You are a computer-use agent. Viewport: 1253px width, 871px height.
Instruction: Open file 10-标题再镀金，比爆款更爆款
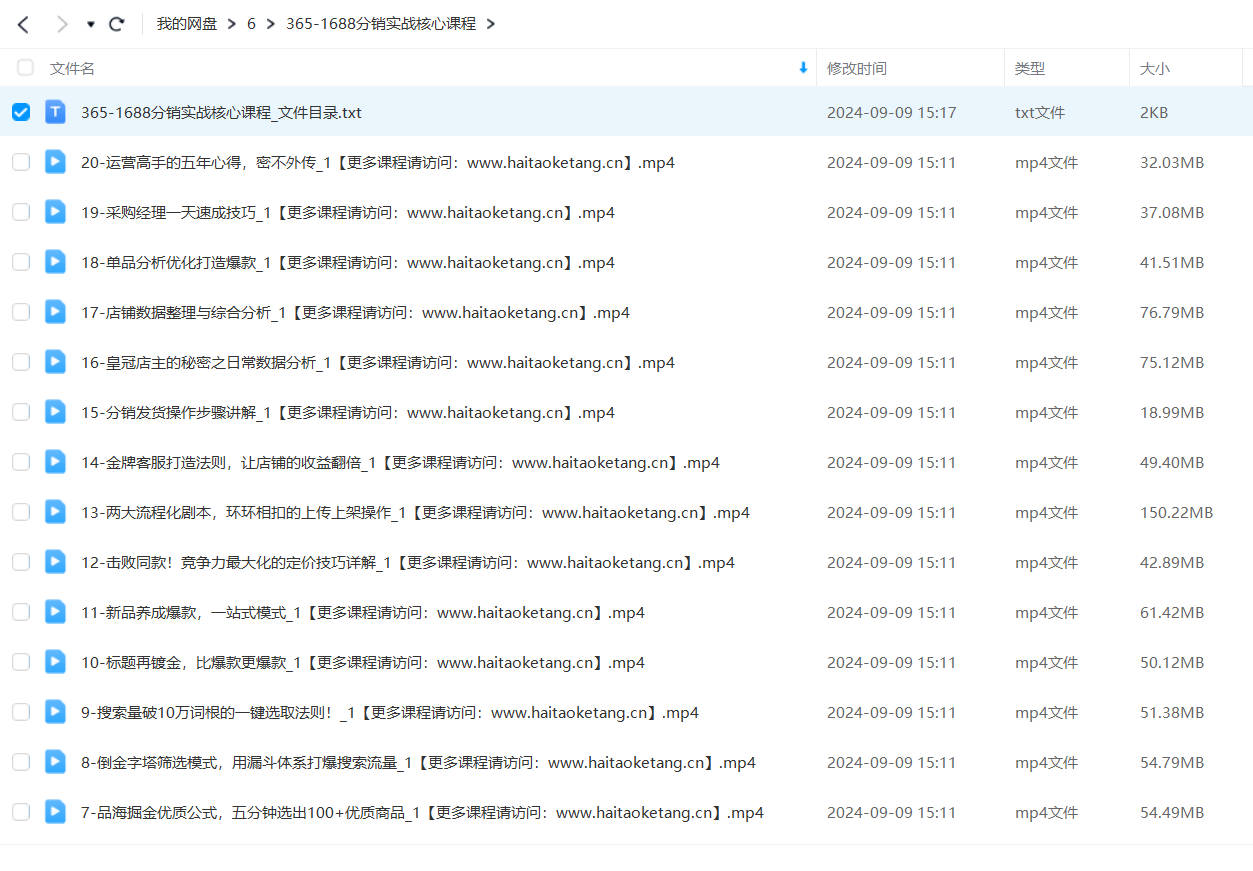pos(363,662)
